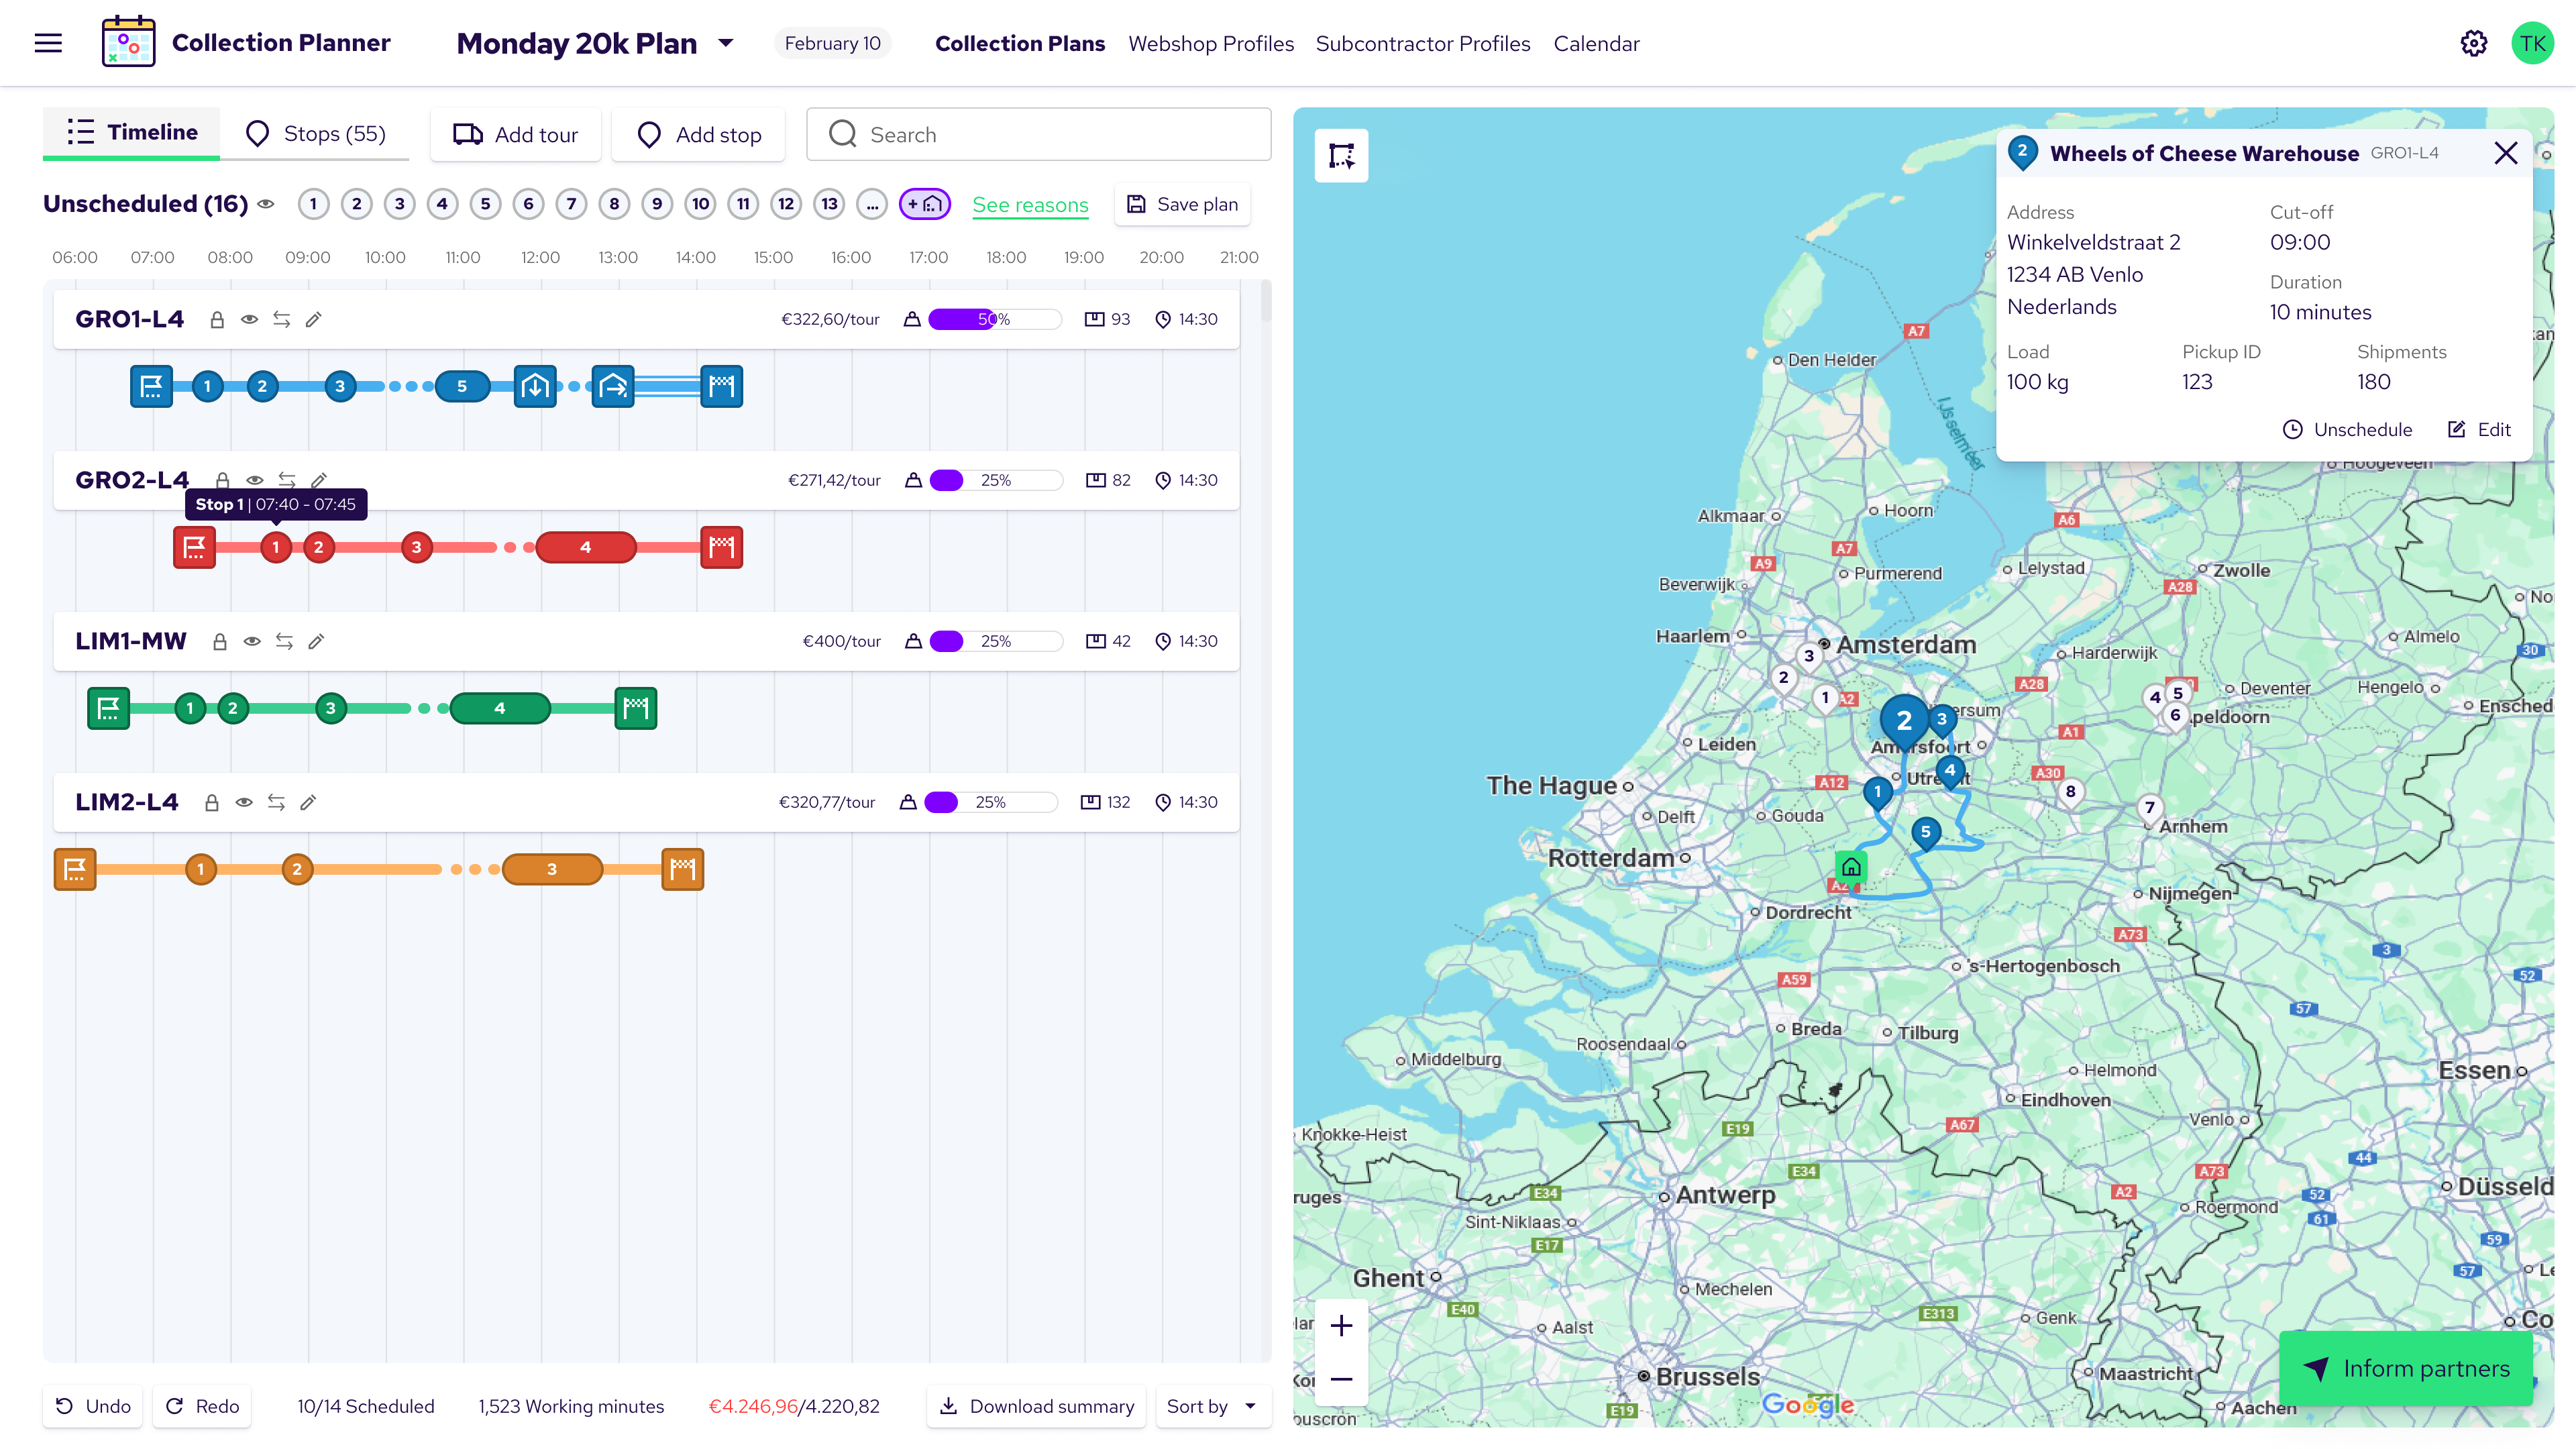Expand the Sort by dropdown
The image size is (2576, 1449).
point(1212,1406)
